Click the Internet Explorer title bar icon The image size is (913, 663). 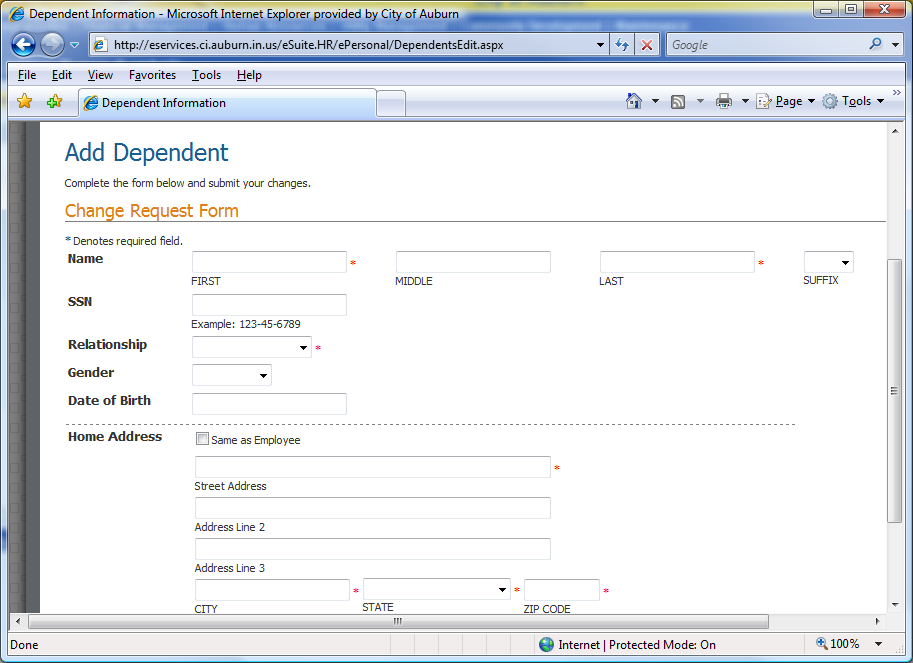(x=17, y=14)
